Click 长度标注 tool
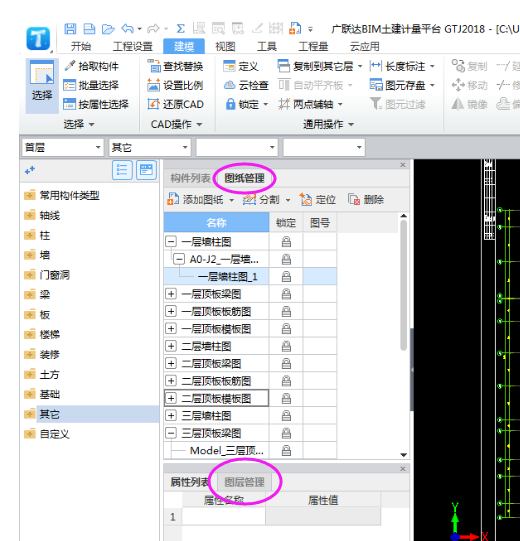520x541 pixels. click(398, 66)
